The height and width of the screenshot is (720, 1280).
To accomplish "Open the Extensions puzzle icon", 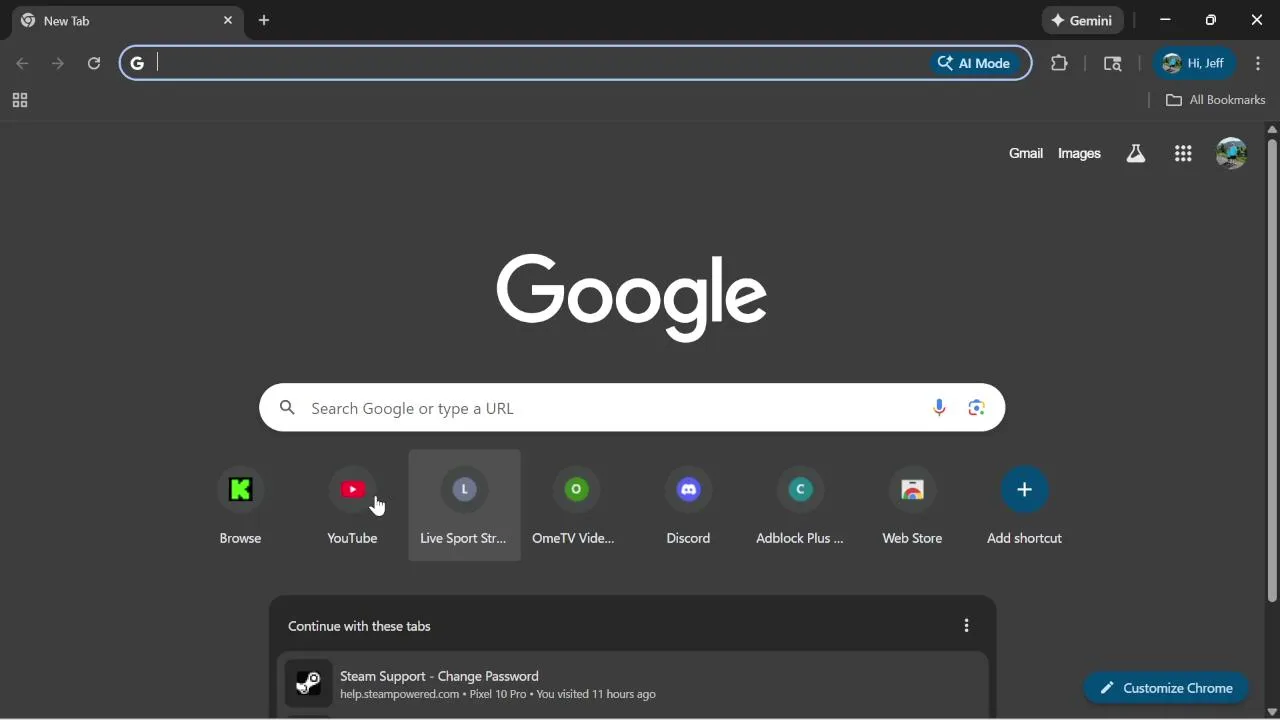I will [1059, 63].
